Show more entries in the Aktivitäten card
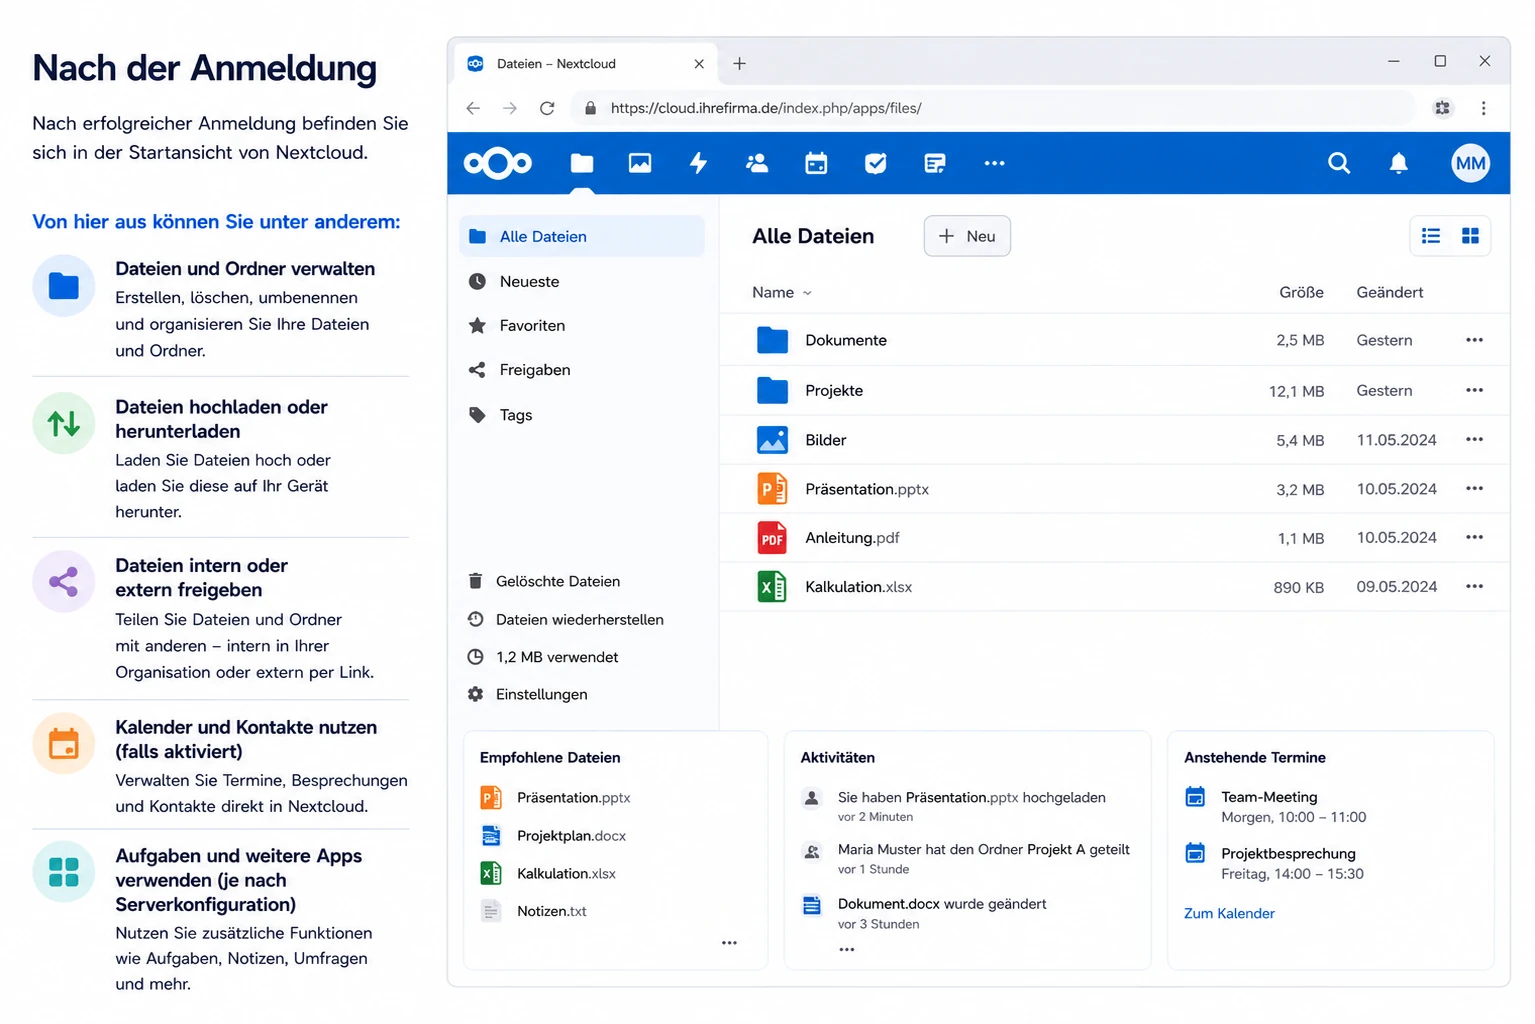 pyautogui.click(x=847, y=949)
